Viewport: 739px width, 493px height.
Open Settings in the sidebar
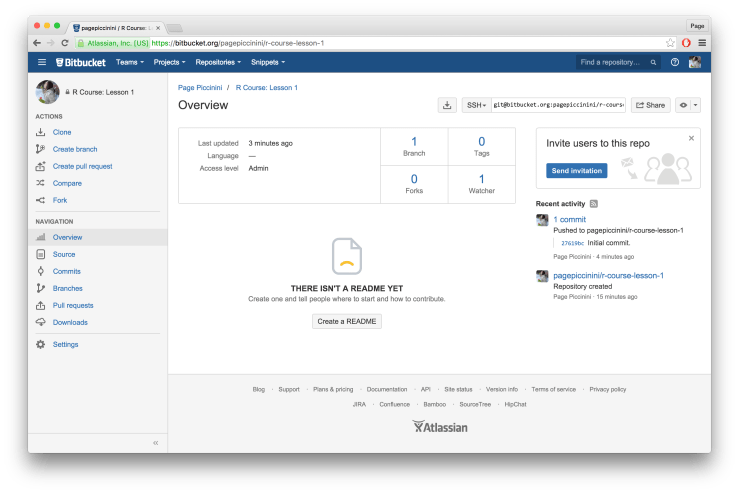(65, 344)
